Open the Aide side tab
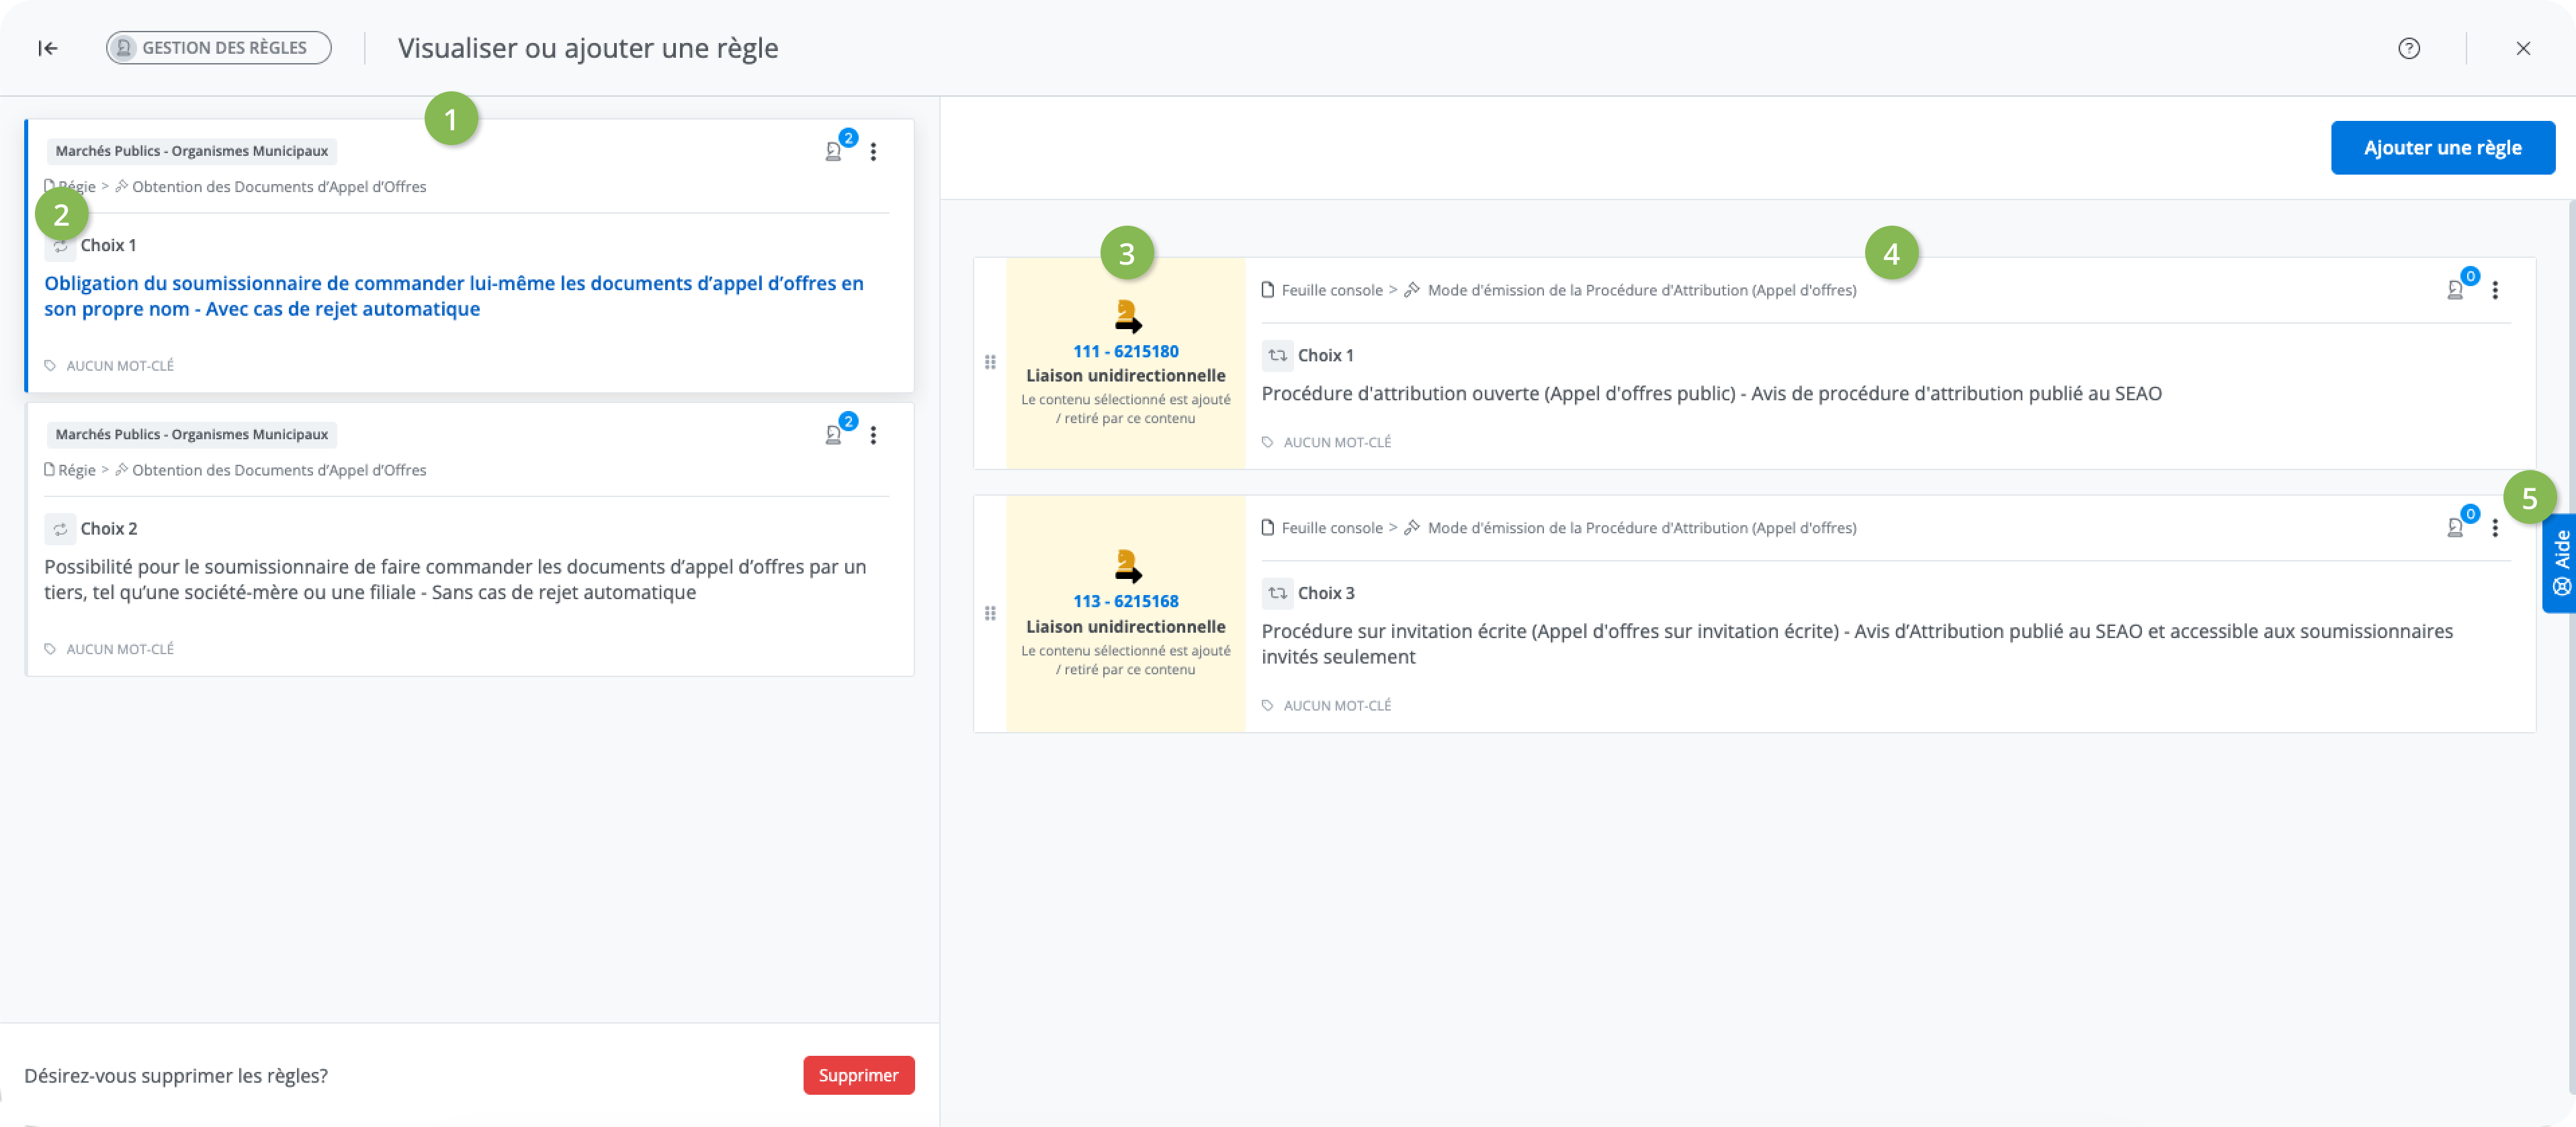The height and width of the screenshot is (1127, 2576). click(x=2560, y=563)
